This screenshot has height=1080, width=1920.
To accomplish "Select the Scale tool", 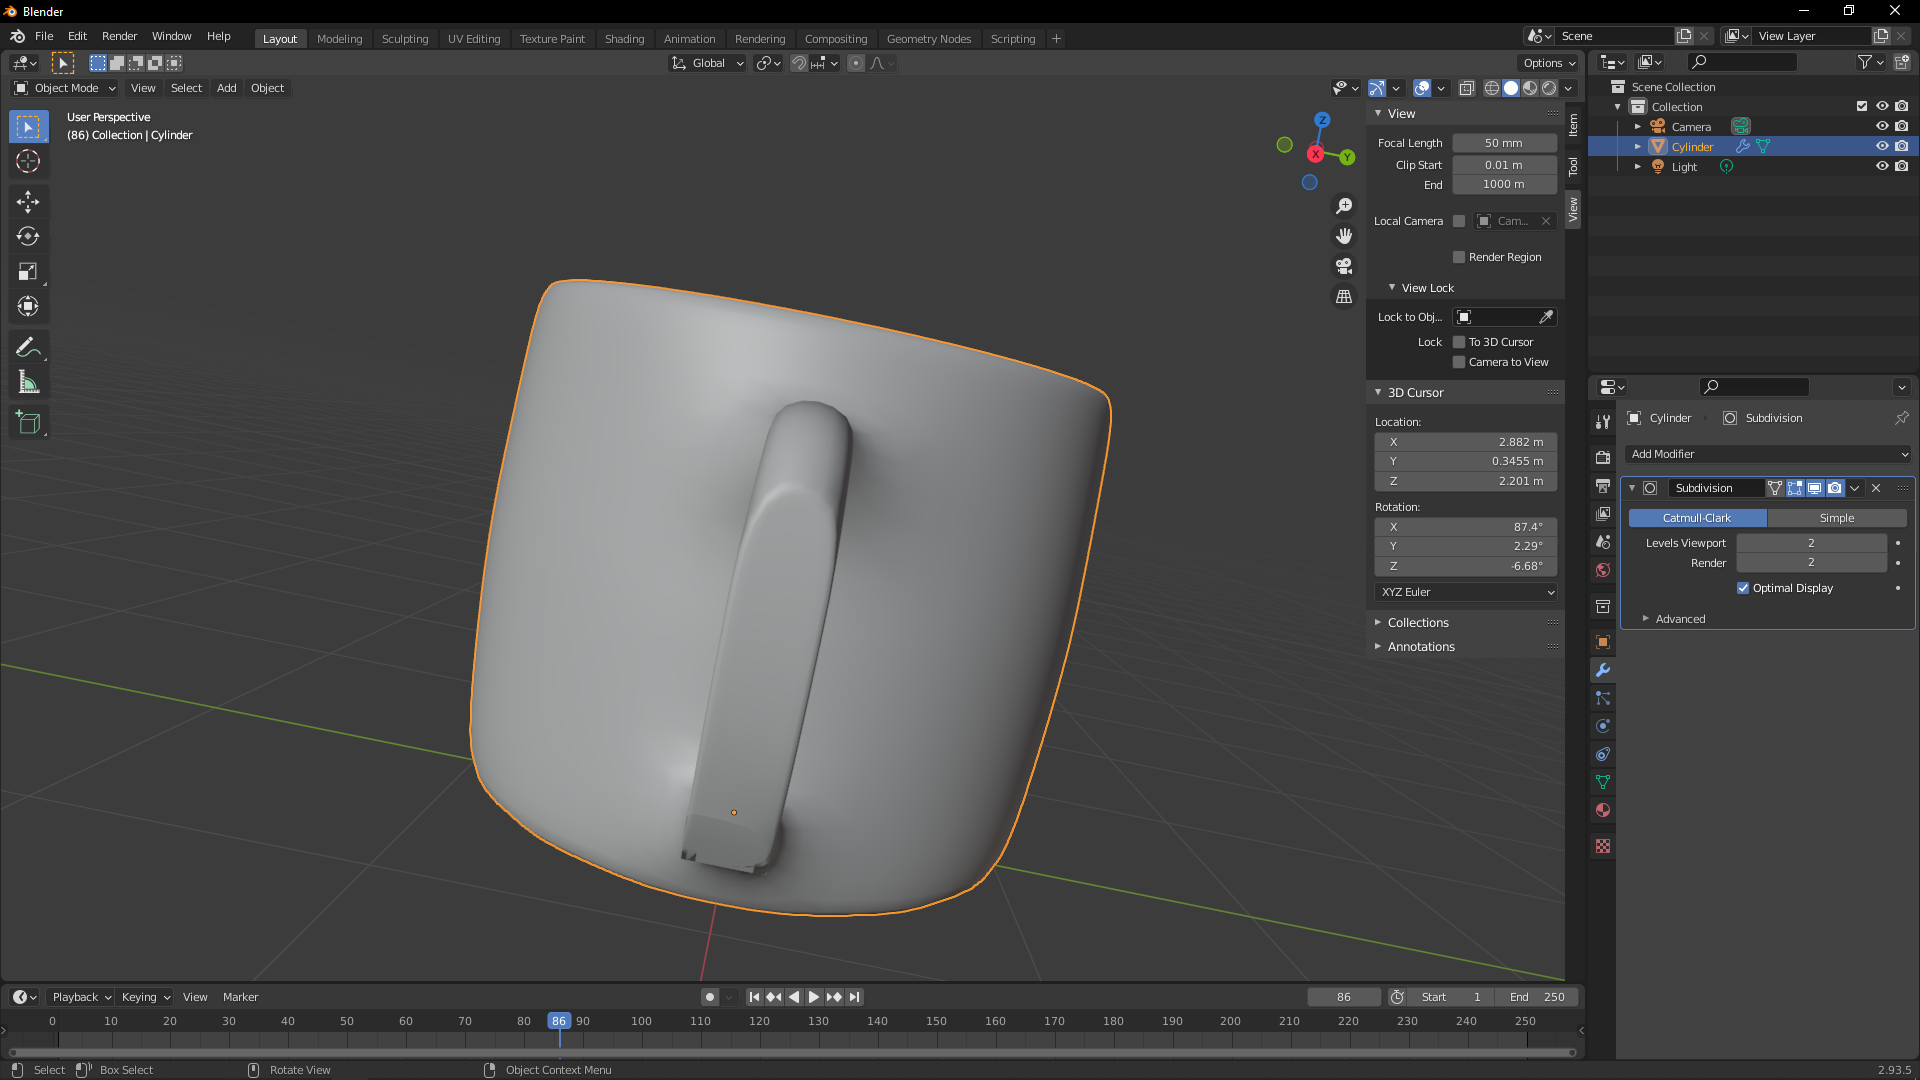I will coord(28,272).
